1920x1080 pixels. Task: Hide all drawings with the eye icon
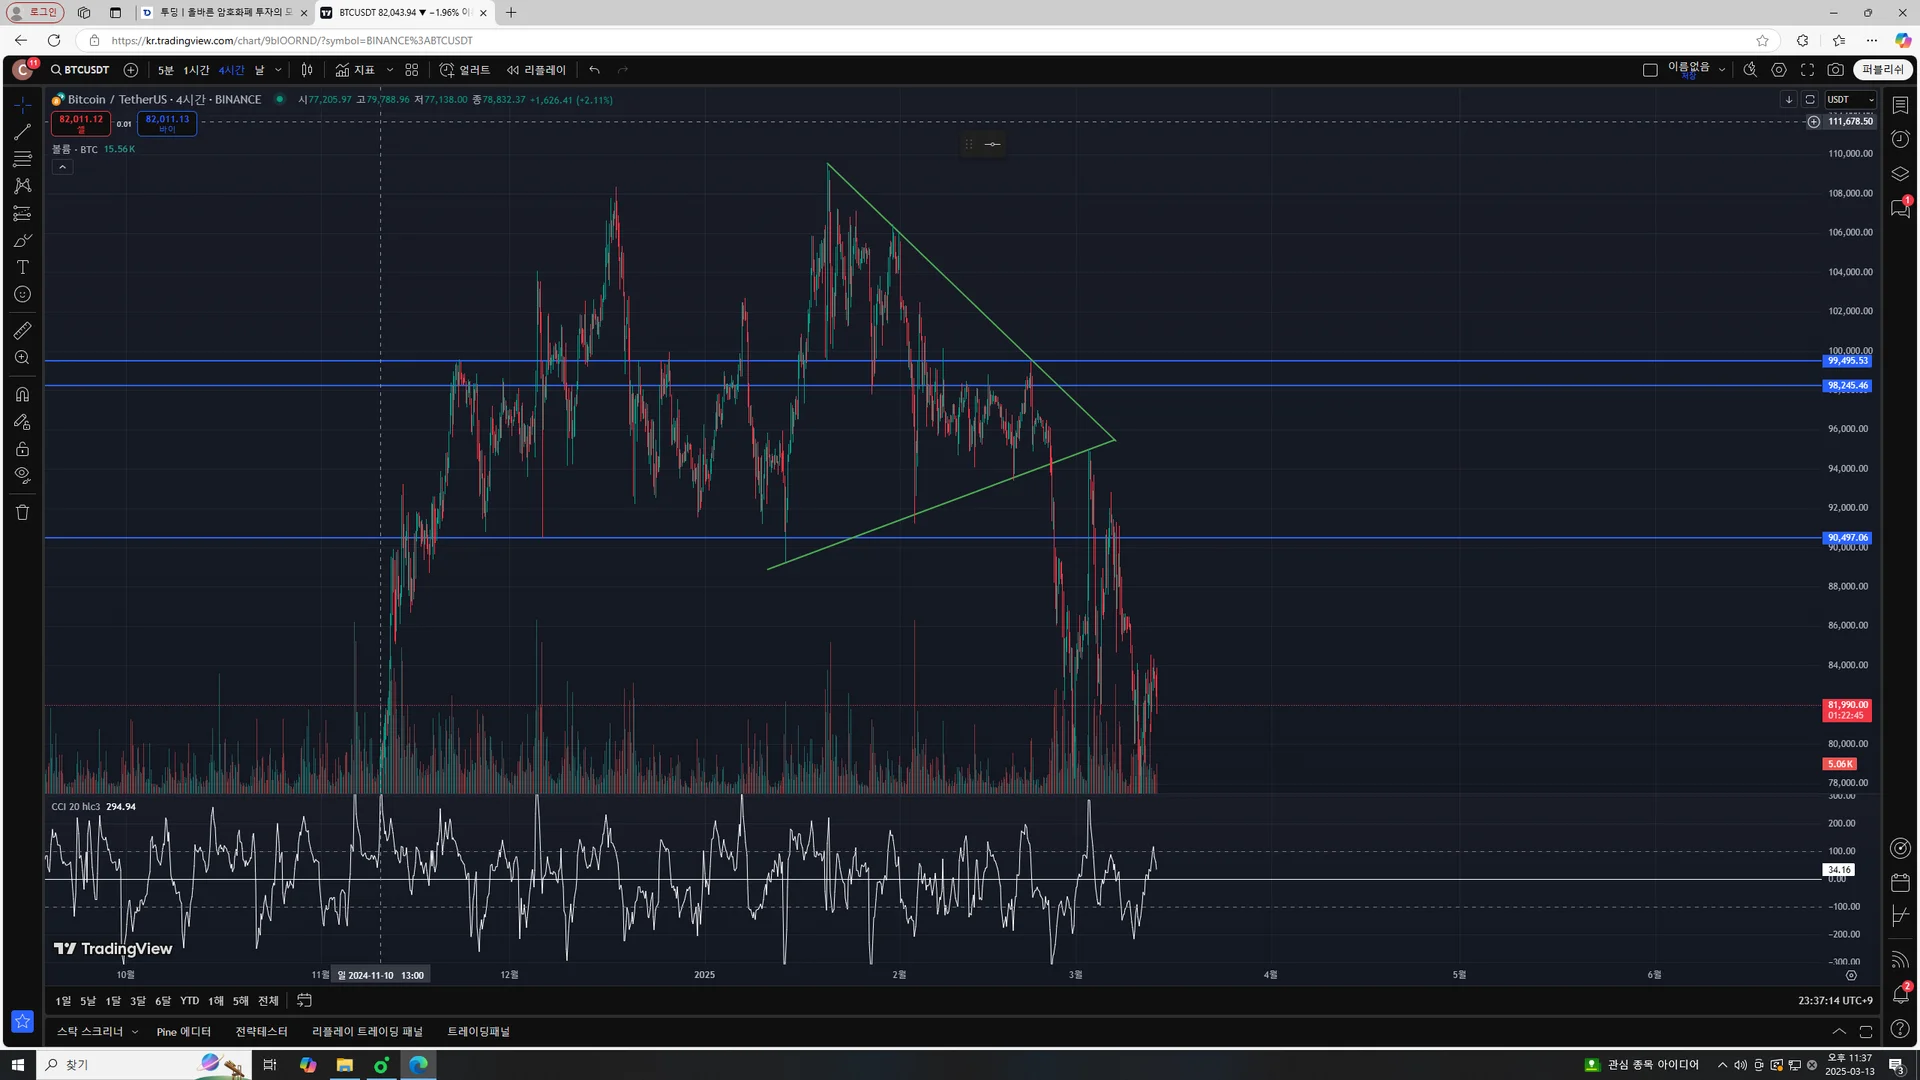[22, 476]
